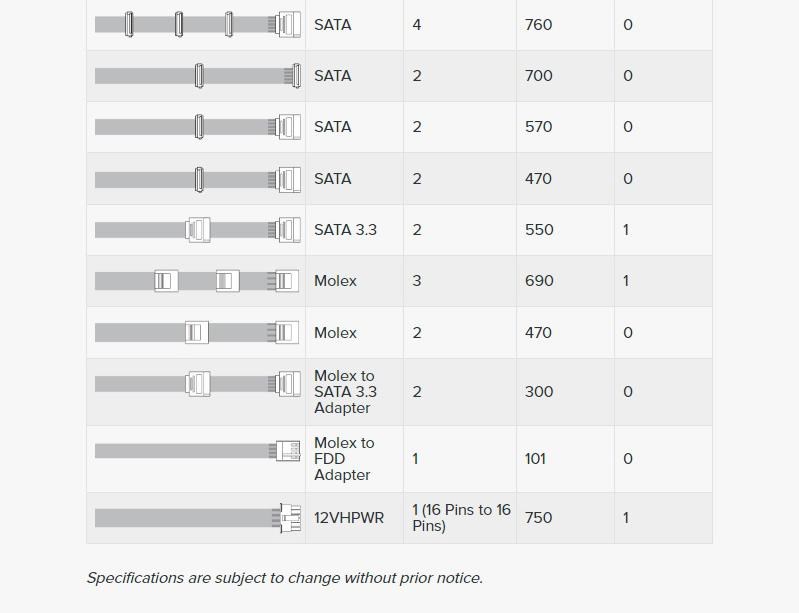799x613 pixels.
Task: Click the three-connector Molex cable illustration
Action: click(x=197, y=281)
